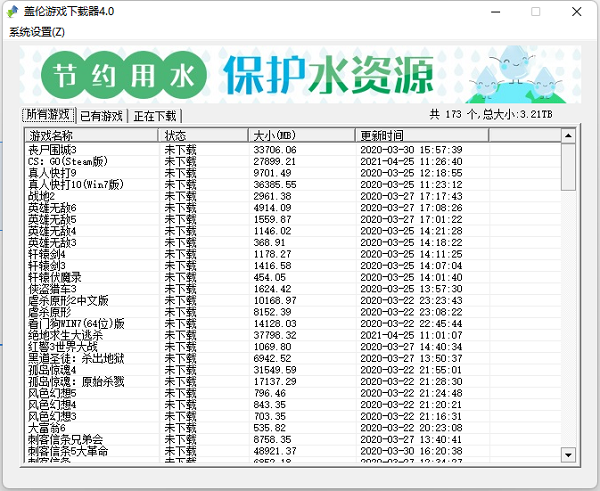Click update time 2021-04-25 11:01:07

[411, 335]
